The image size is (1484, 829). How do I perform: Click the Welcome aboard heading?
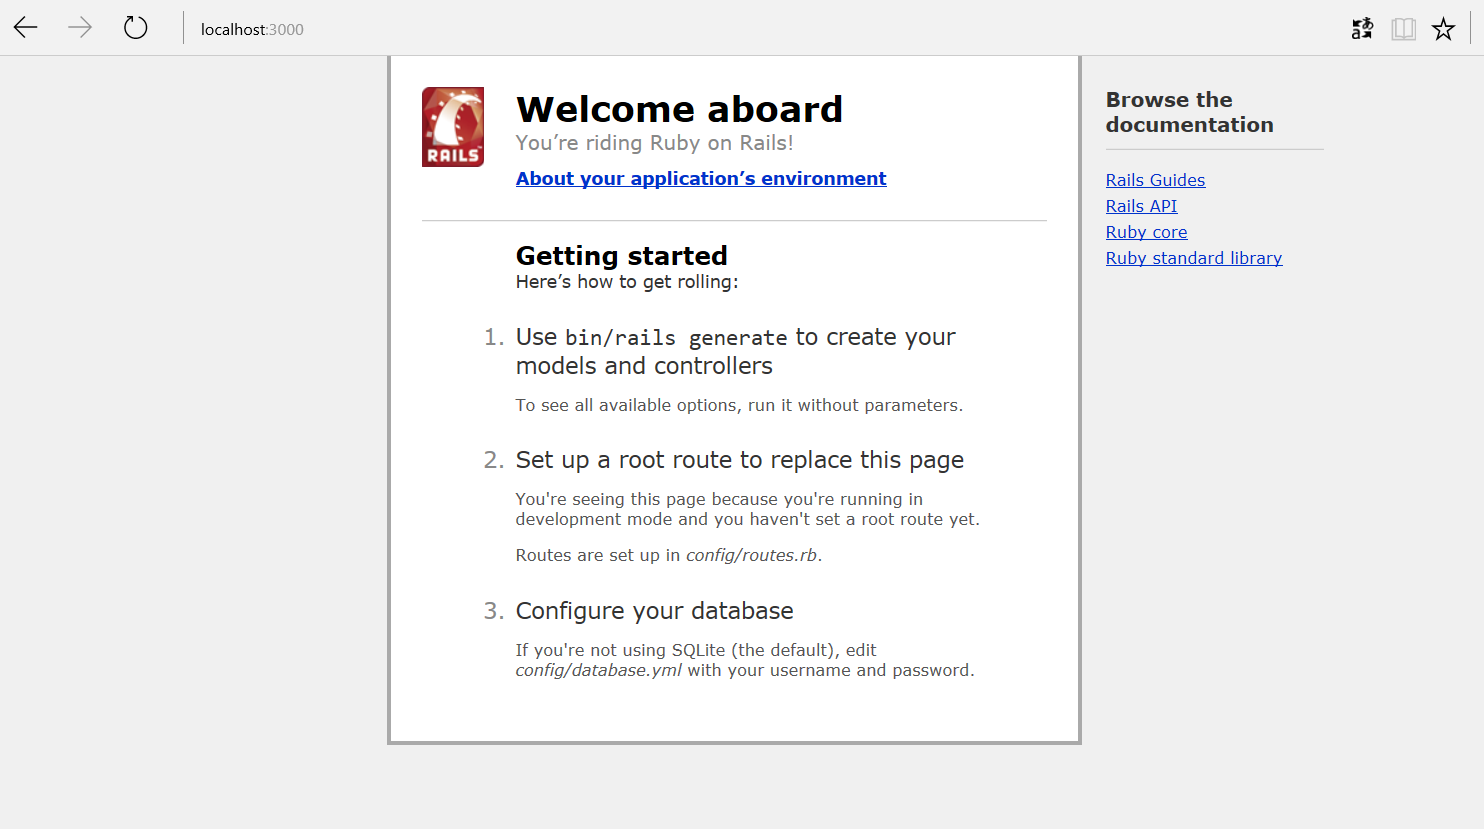[x=679, y=109]
